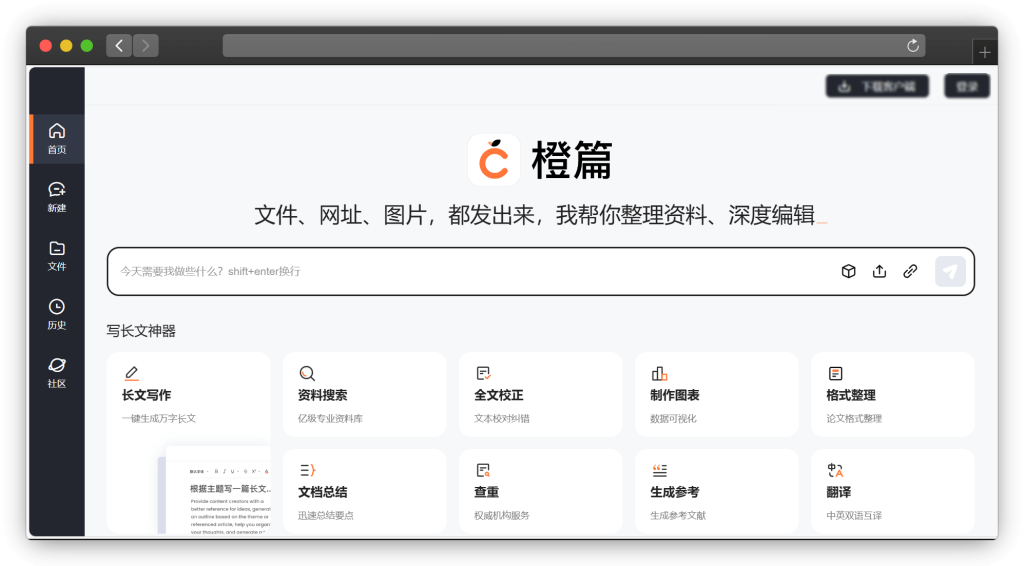Open the 长文写作 long writing card
The height and width of the screenshot is (566, 1024).
[x=188, y=395]
